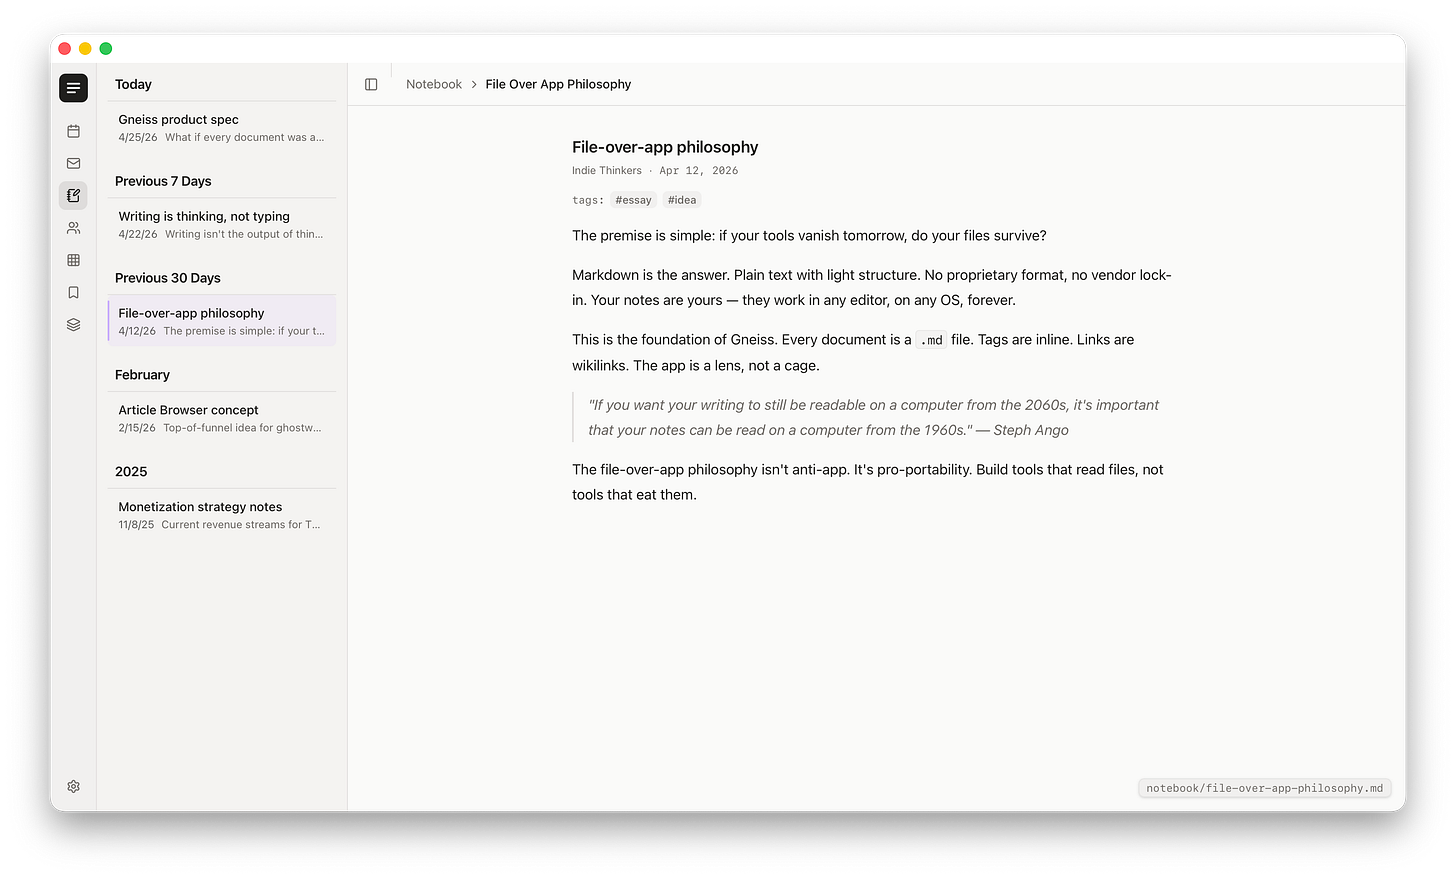Click the Previous 30 Days section header
This screenshot has height=878, width=1456.
pyautogui.click(x=168, y=278)
